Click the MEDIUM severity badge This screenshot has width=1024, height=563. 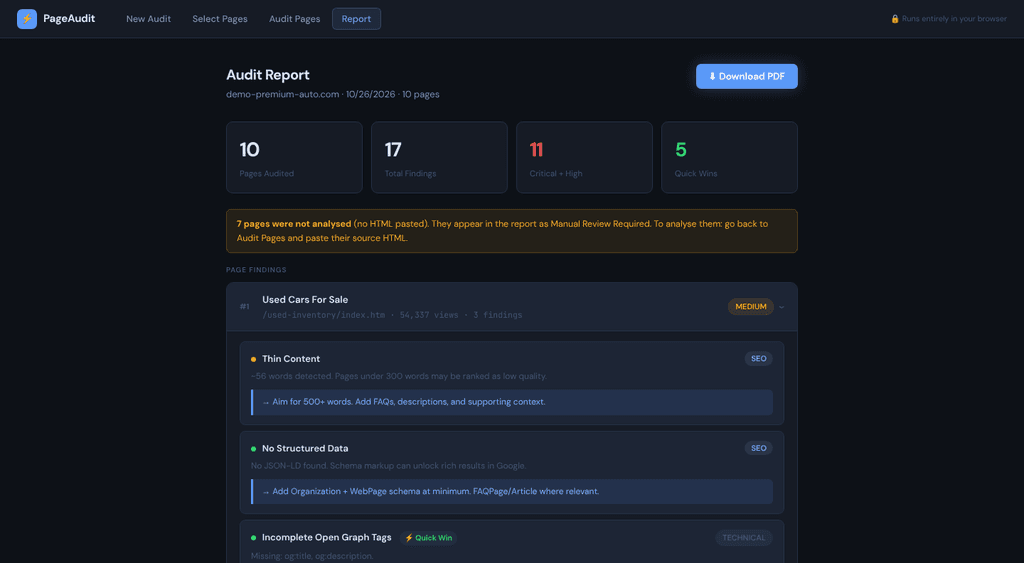750,307
